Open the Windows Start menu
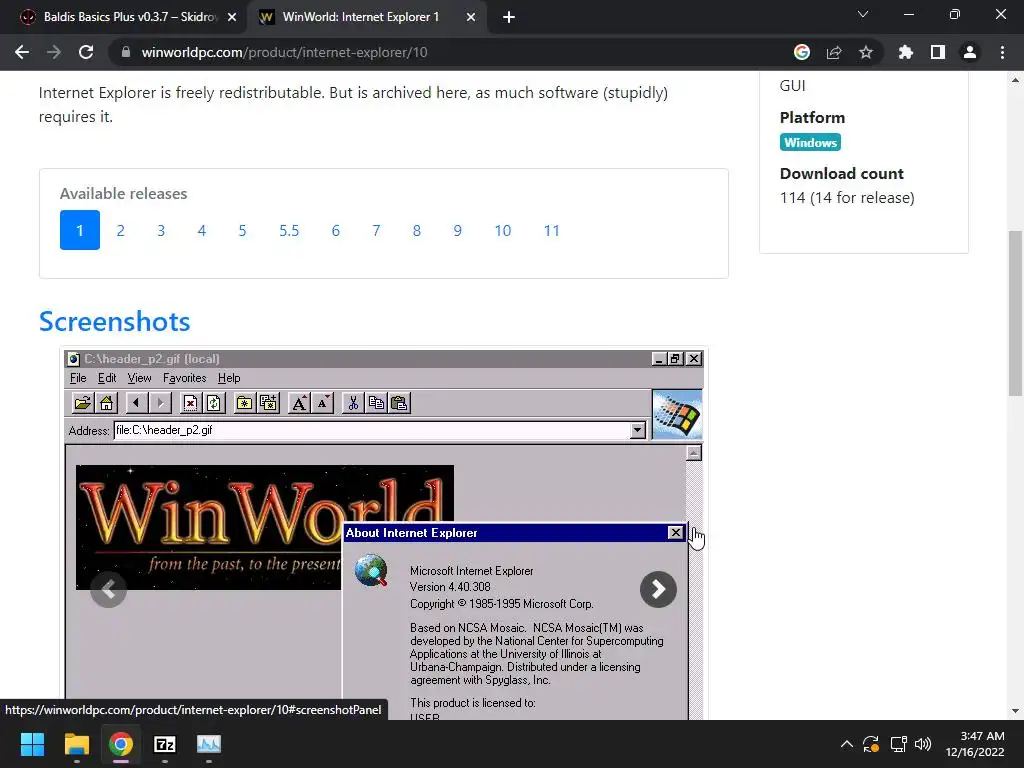This screenshot has height=768, width=1024. (x=32, y=744)
